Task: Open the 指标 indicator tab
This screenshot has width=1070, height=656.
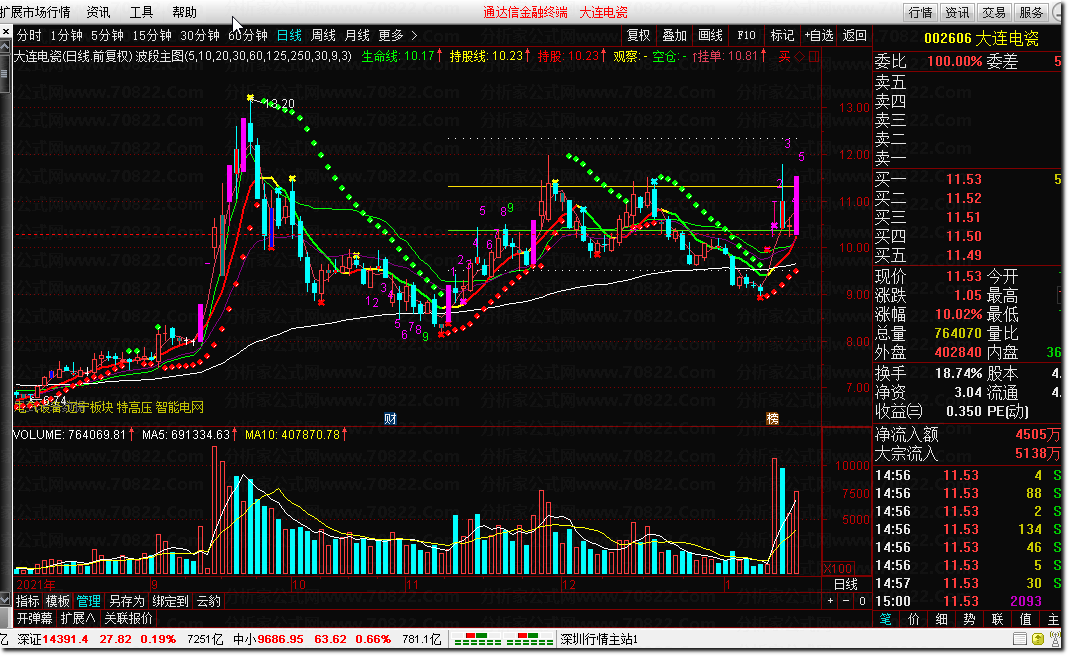Action: (28, 601)
